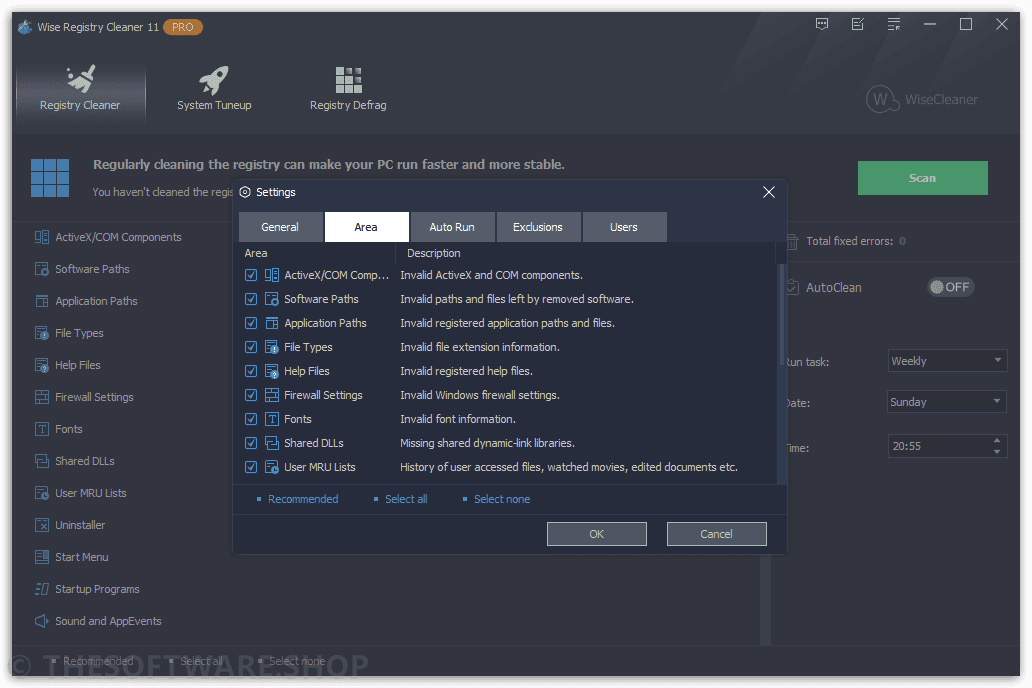Uncheck Software Paths checkbox in Settings
Image resolution: width=1032 pixels, height=688 pixels.
(x=251, y=299)
